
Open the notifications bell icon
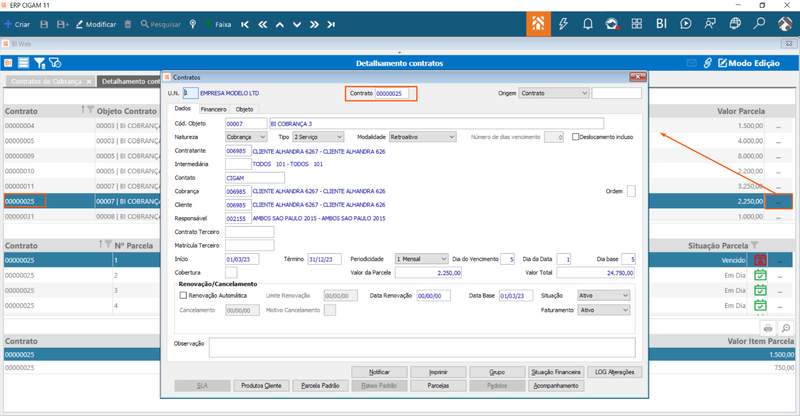pos(587,23)
